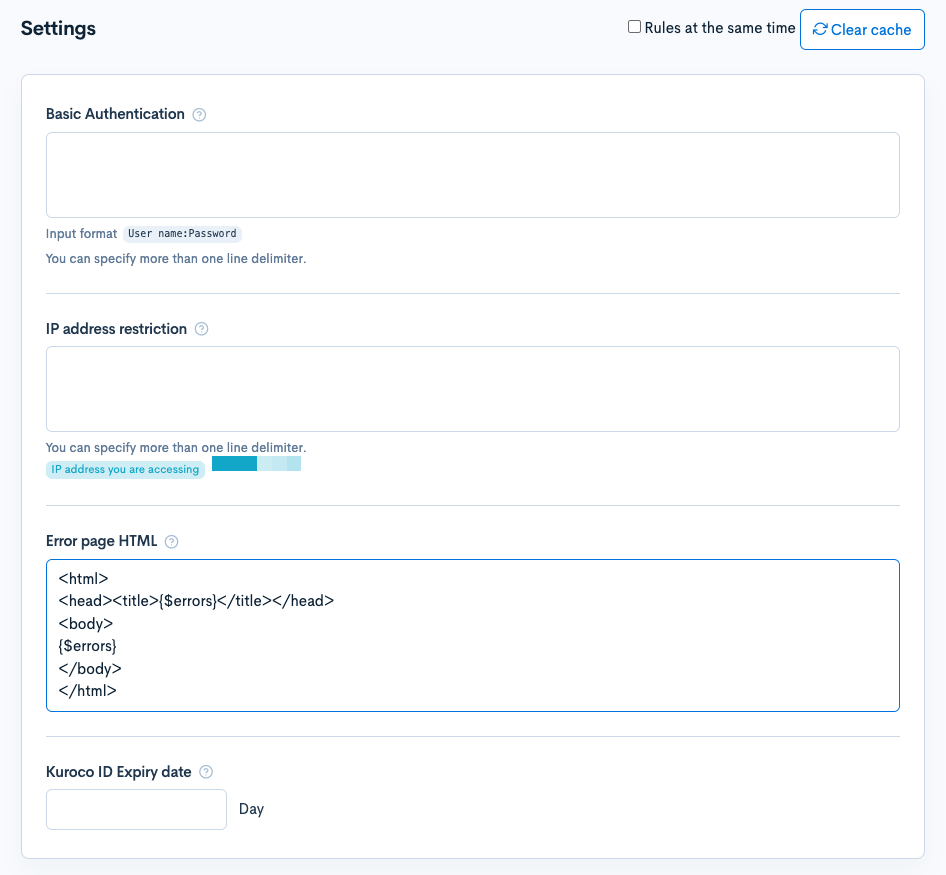Image resolution: width=946 pixels, height=875 pixels.
Task: Select the Settings page heading
Action: pos(58,29)
